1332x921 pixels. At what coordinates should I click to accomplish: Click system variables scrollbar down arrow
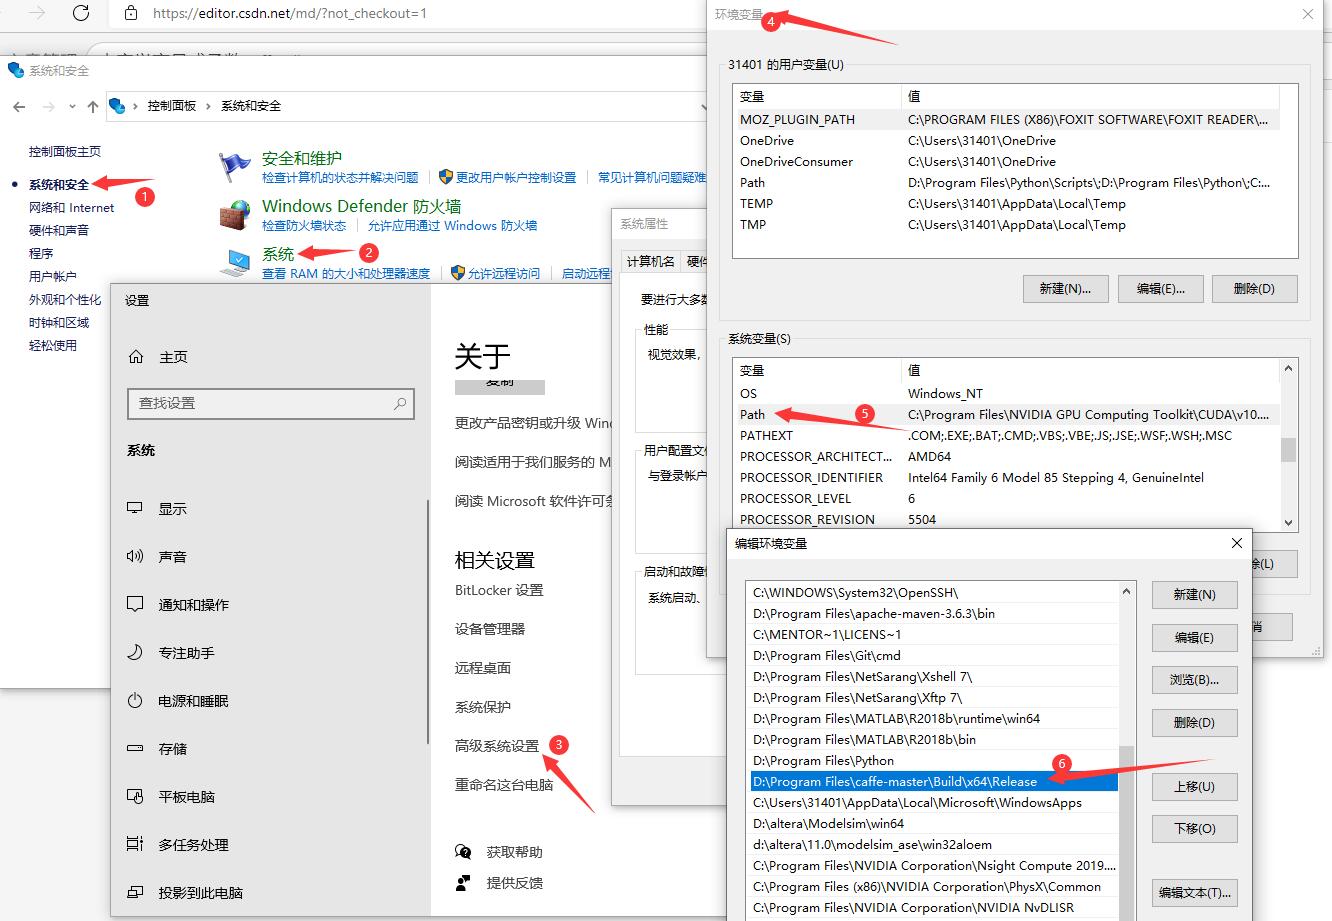(1288, 522)
